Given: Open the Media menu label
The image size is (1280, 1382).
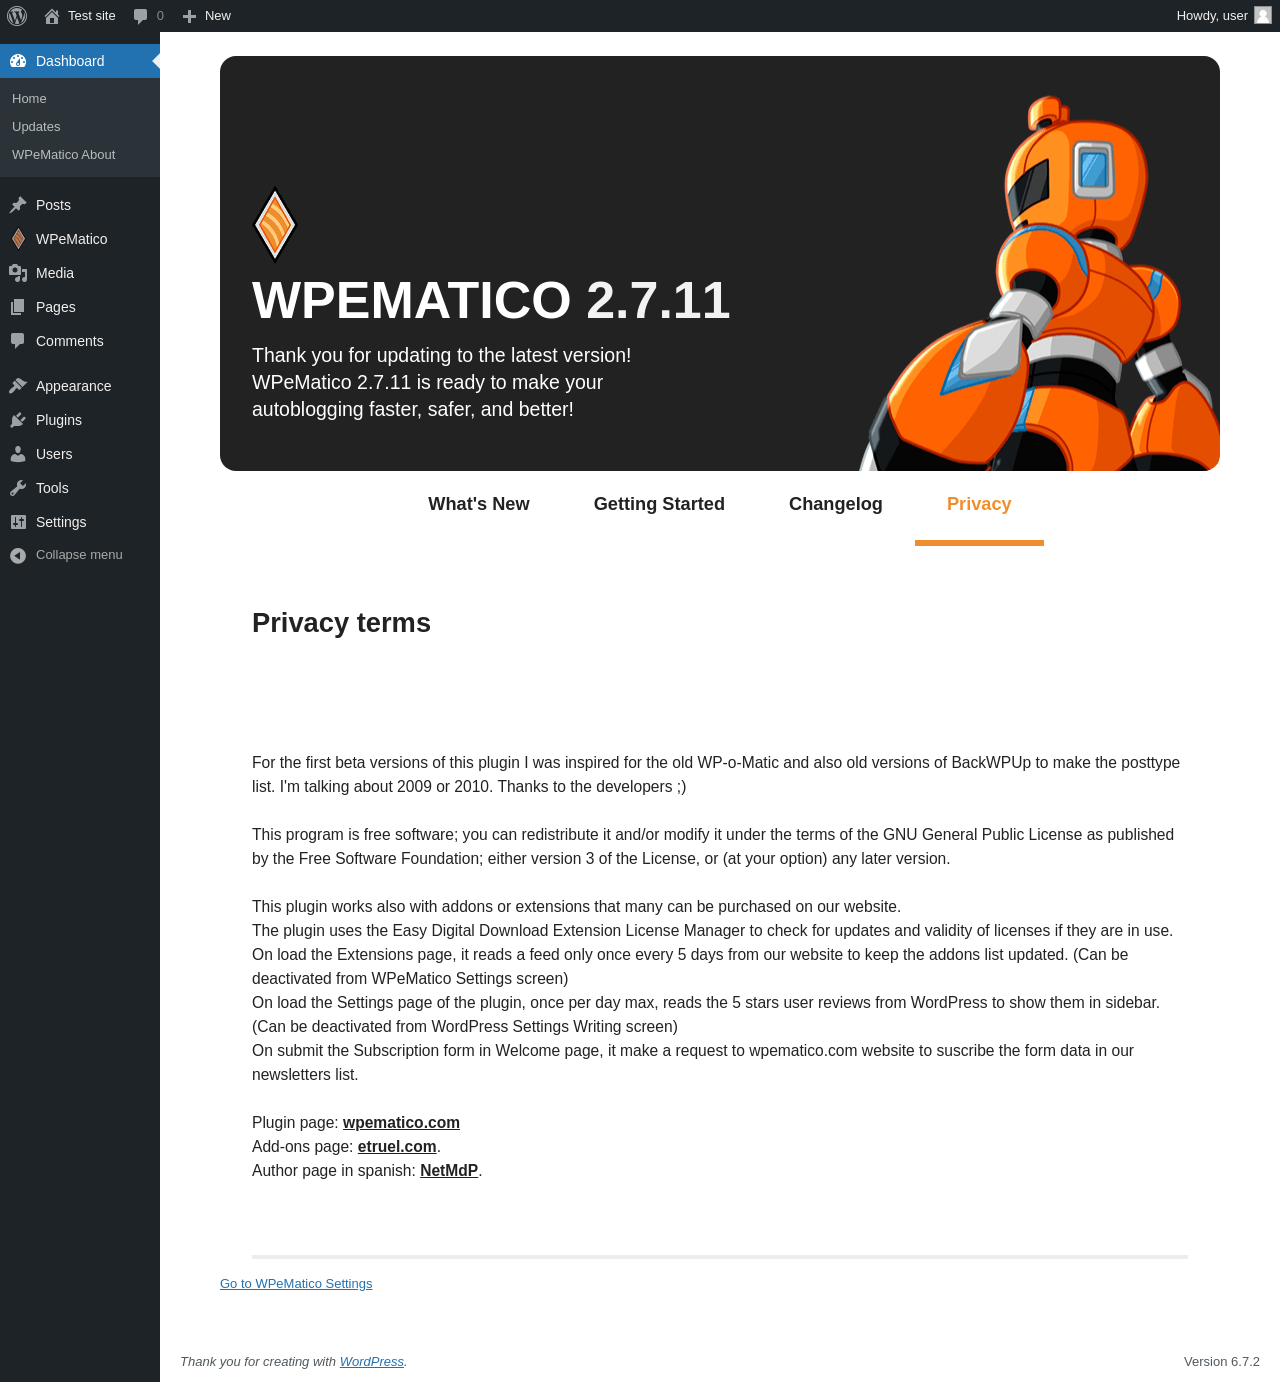Looking at the screenshot, I should pos(55,273).
